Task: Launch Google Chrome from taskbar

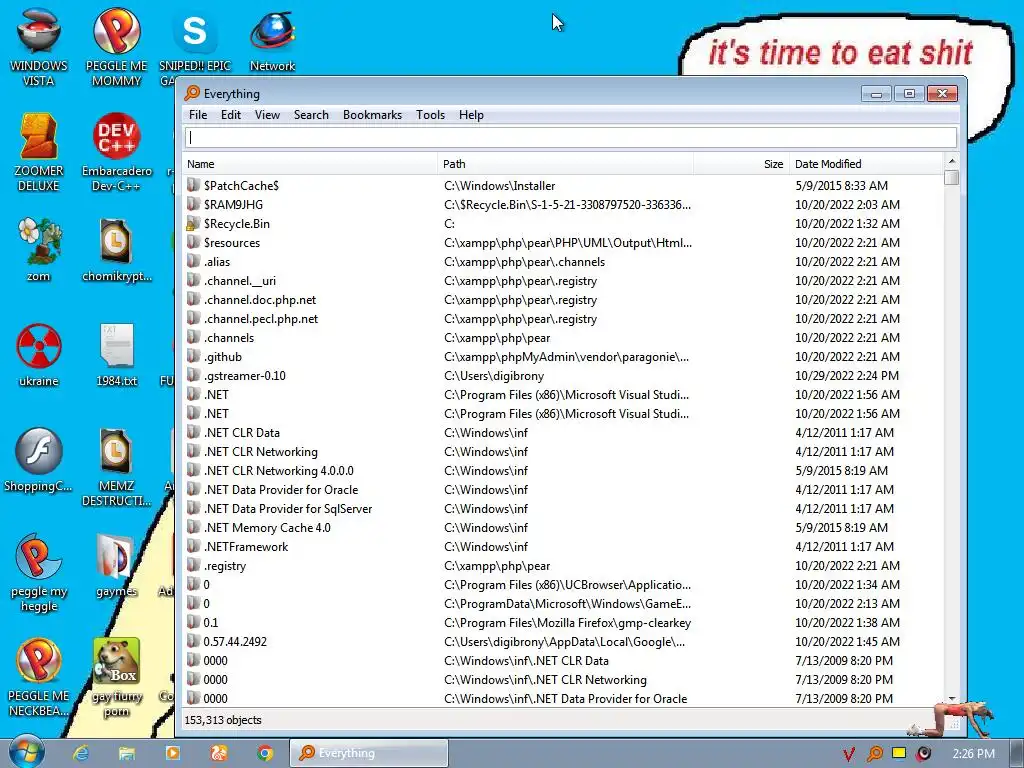Action: click(264, 753)
